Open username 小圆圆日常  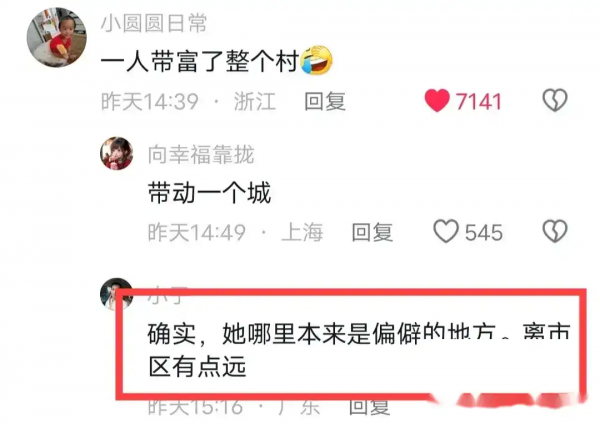(x=154, y=23)
